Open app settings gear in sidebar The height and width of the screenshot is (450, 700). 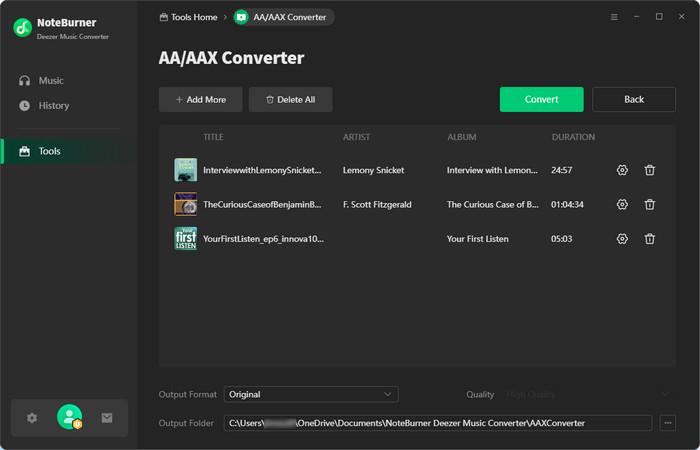[32, 418]
